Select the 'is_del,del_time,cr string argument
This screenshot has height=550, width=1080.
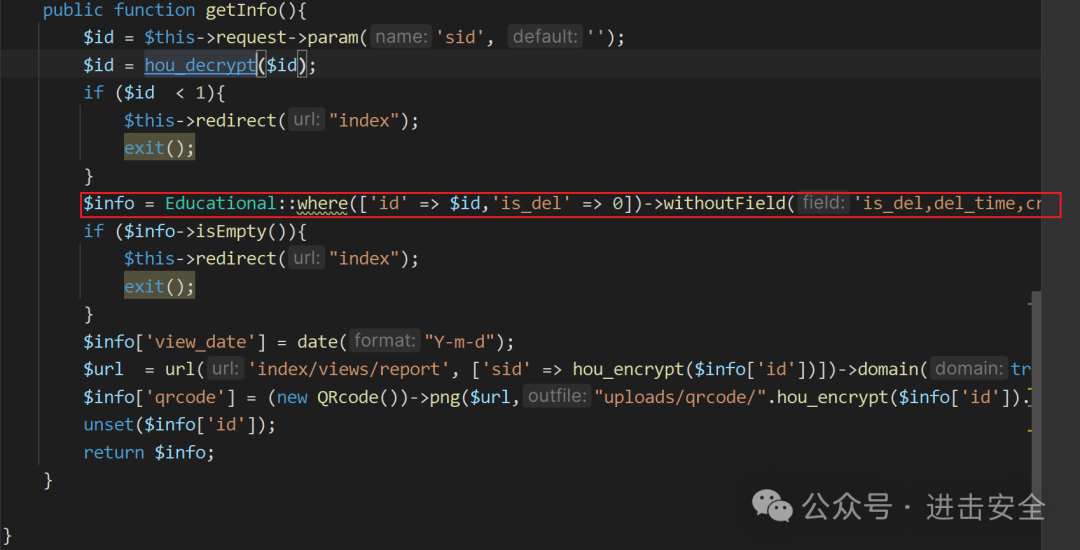point(947,204)
